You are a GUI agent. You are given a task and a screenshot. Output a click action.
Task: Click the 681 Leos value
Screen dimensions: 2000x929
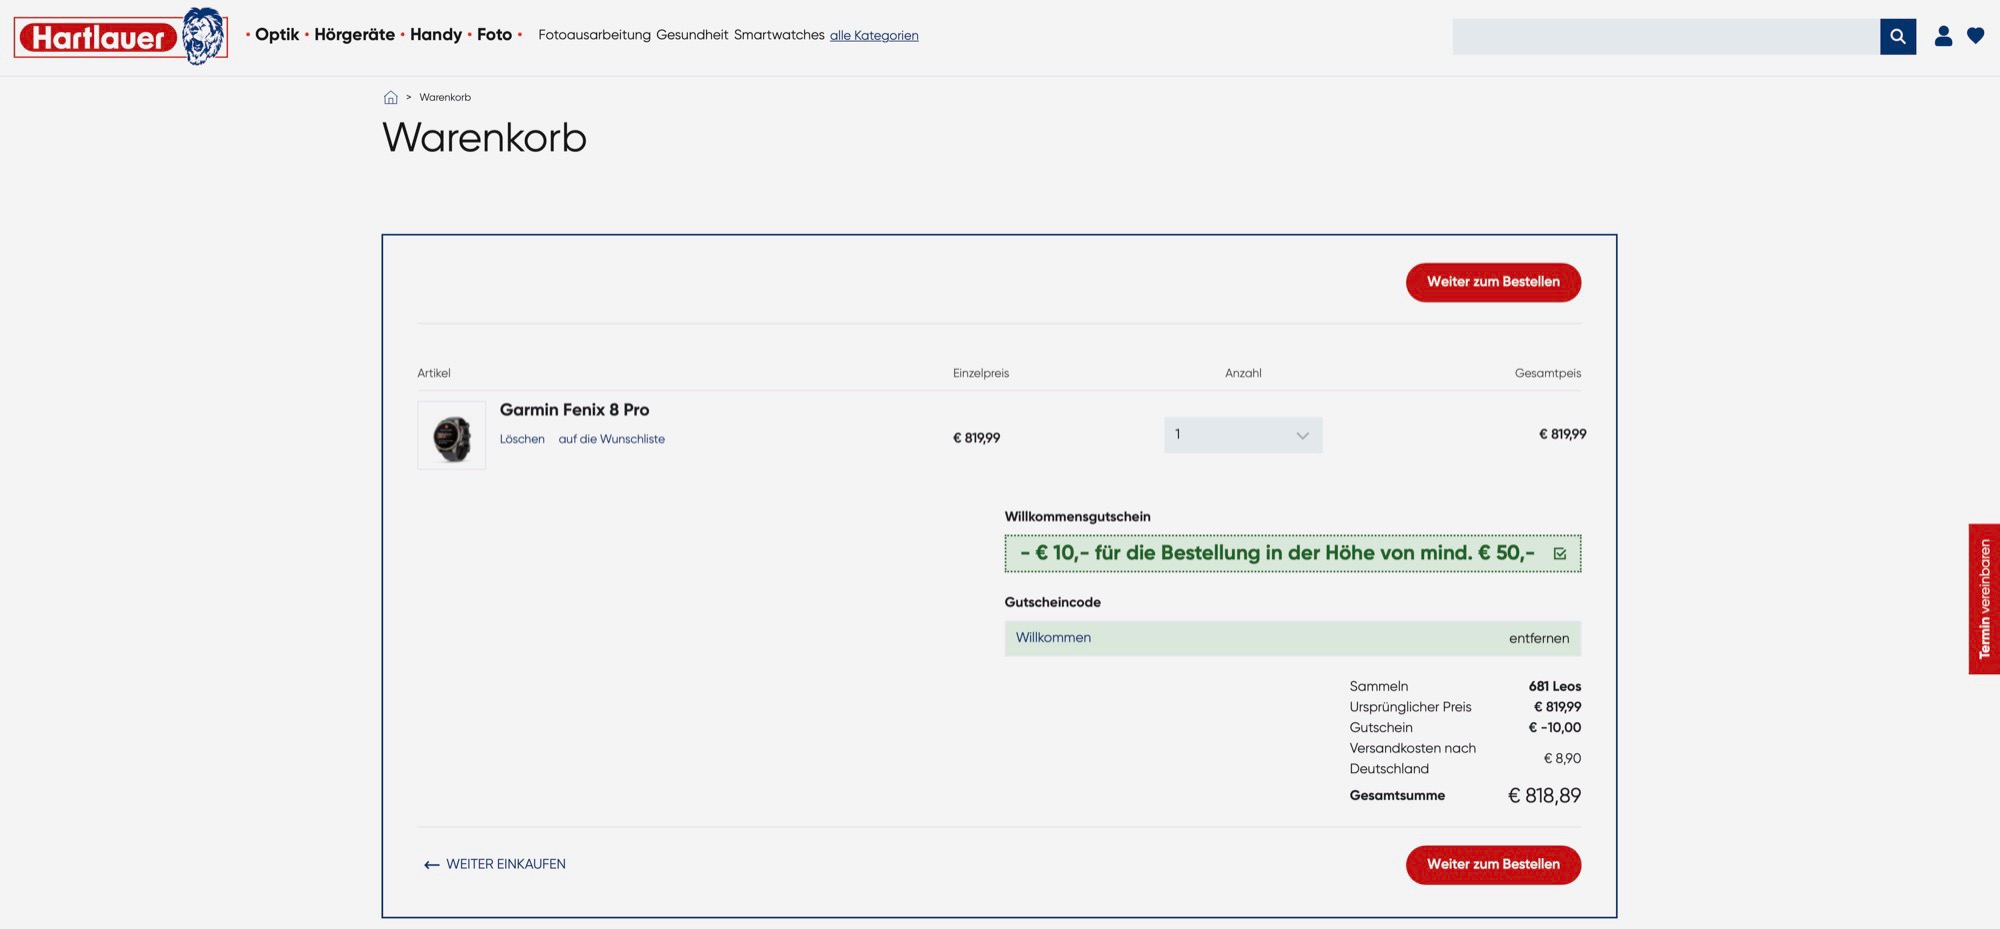[1555, 686]
